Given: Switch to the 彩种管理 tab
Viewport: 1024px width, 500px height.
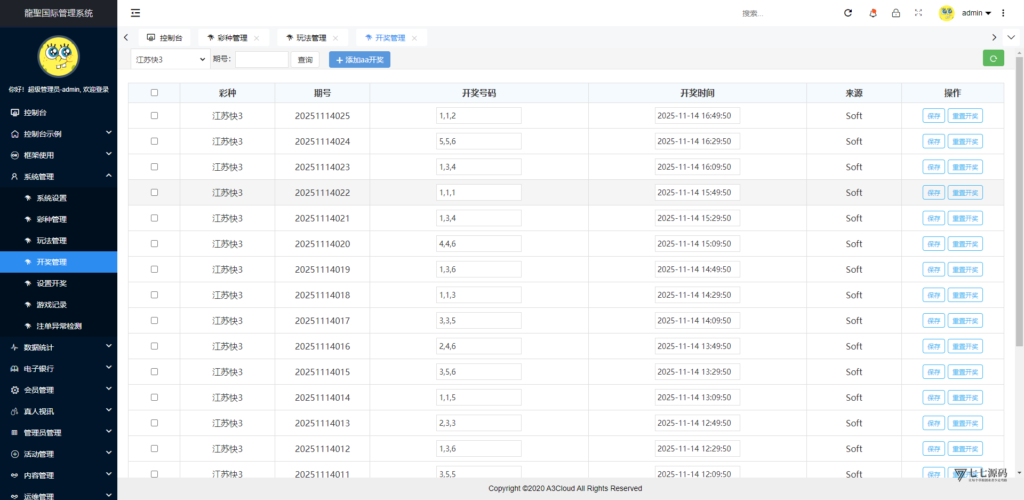Looking at the screenshot, I should pos(232,38).
